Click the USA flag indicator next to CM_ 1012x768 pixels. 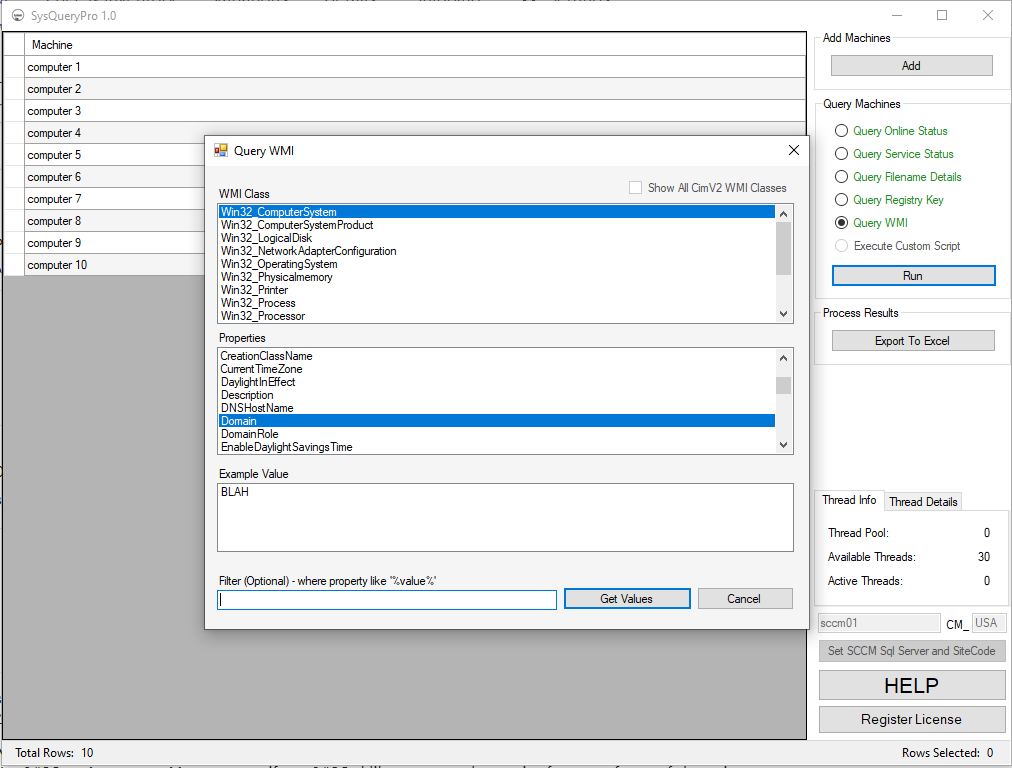[988, 622]
